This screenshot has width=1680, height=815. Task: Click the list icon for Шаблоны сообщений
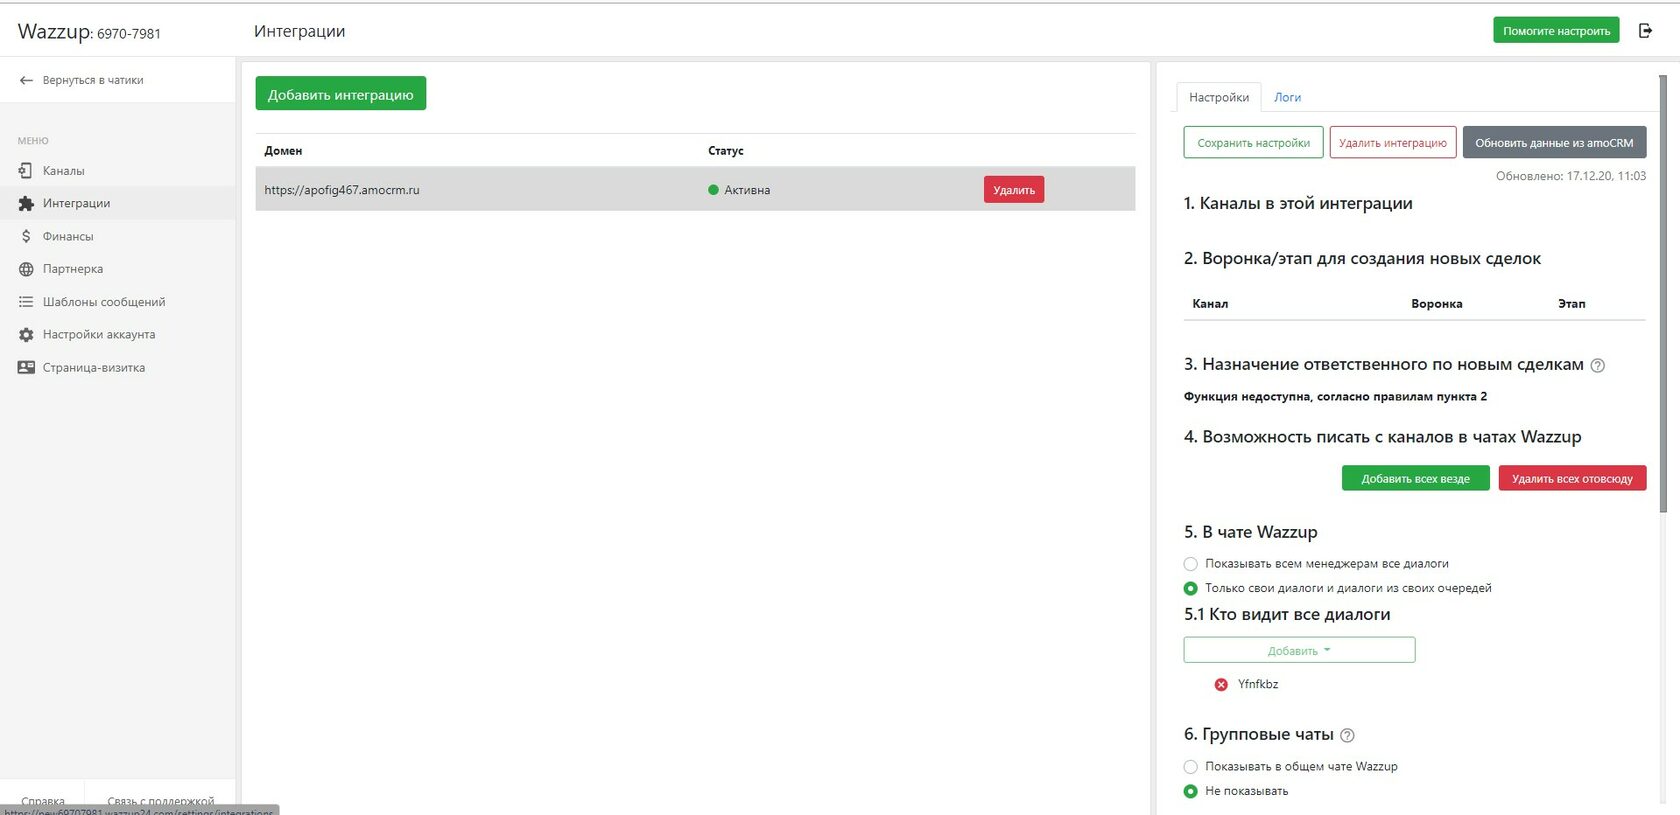coord(26,302)
